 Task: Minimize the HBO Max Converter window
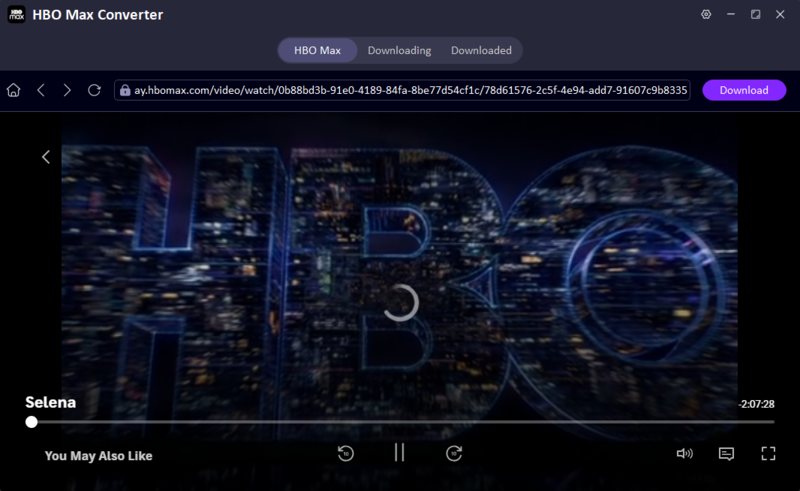pyautogui.click(x=731, y=14)
